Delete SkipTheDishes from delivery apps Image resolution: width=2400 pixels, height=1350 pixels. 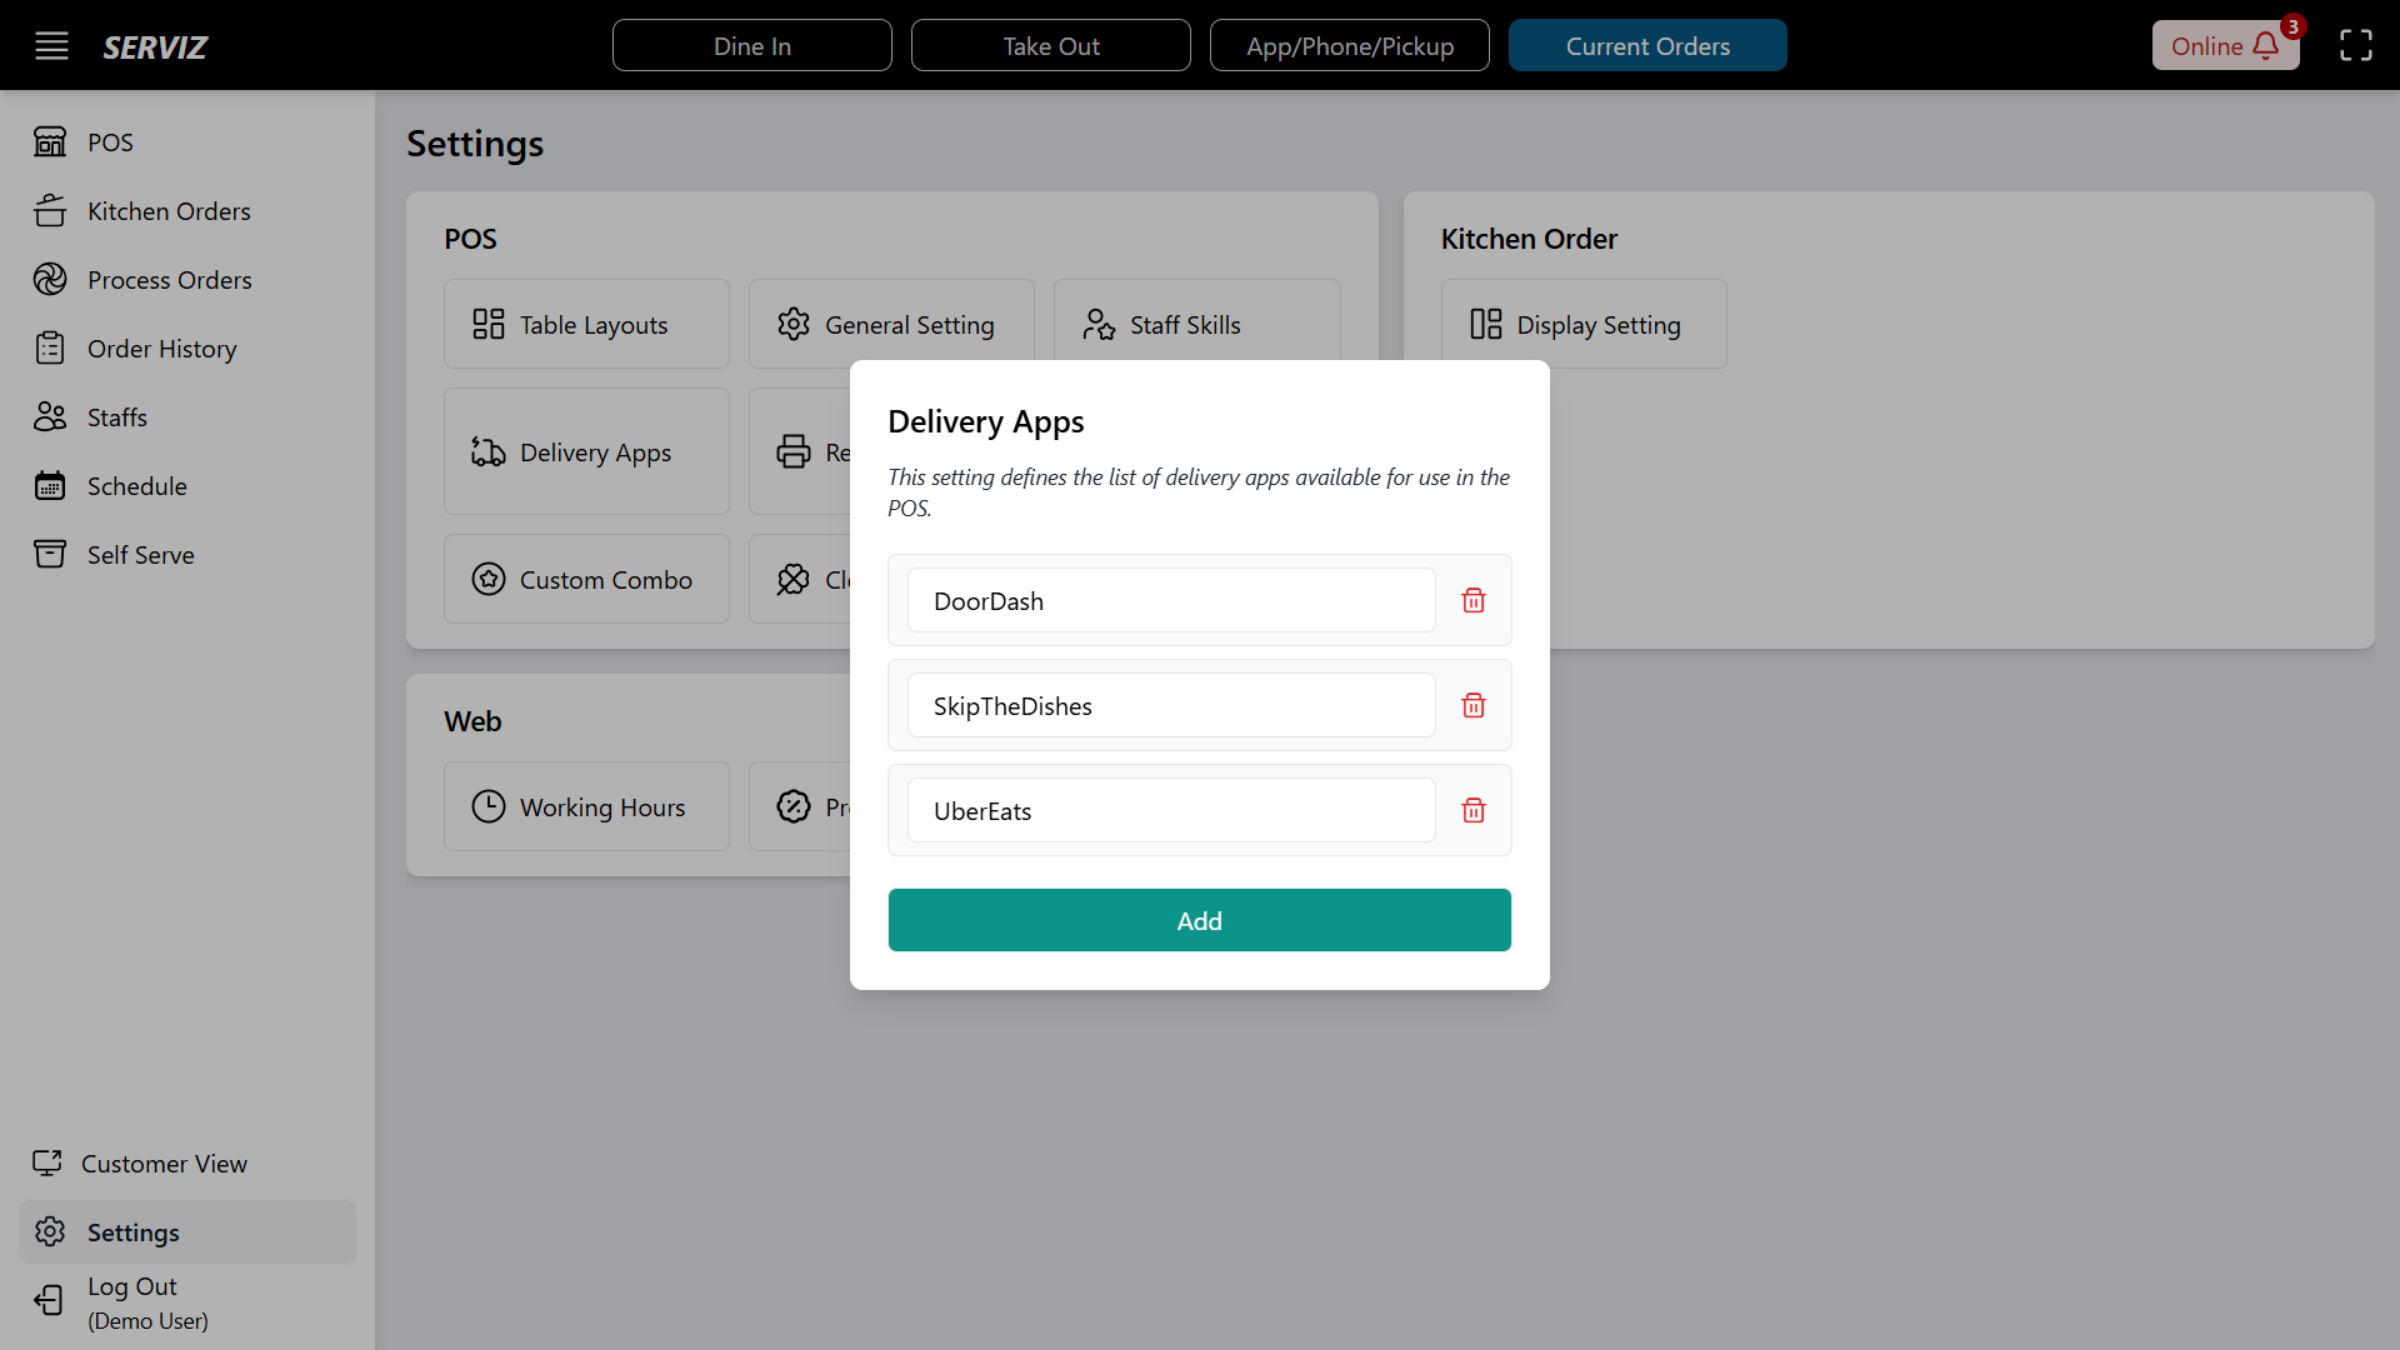click(x=1473, y=705)
